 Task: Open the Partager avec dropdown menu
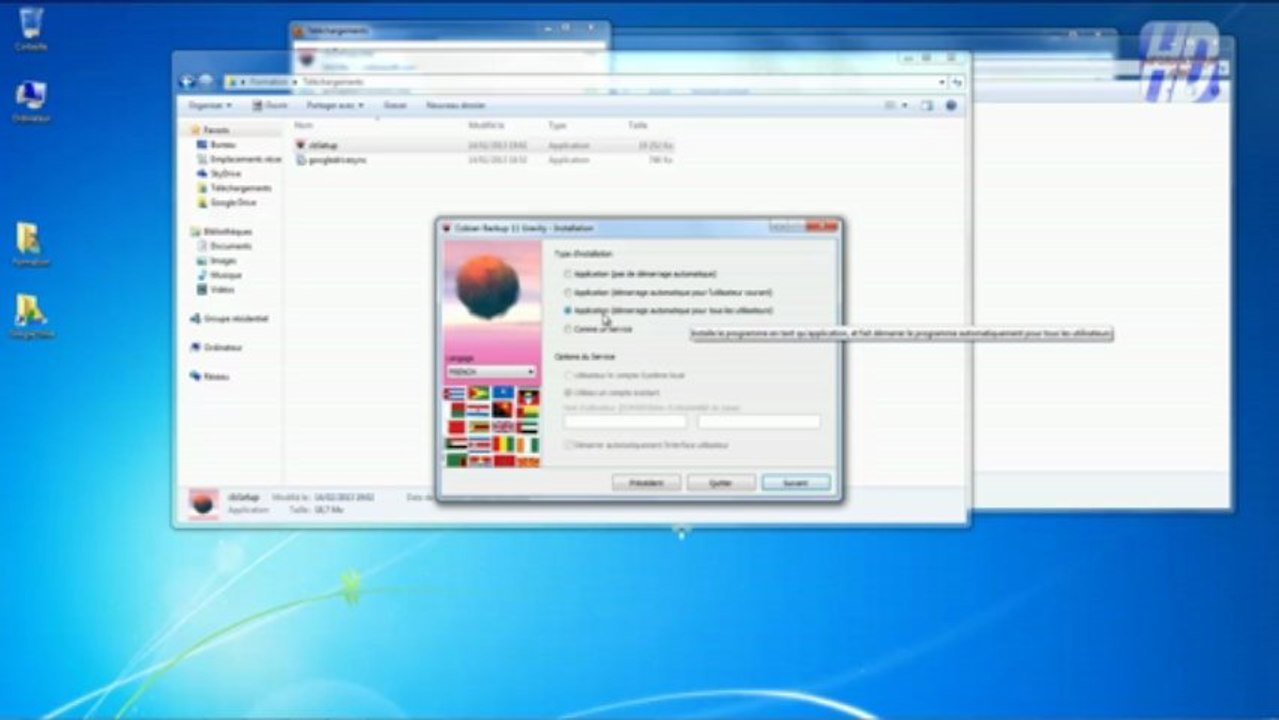(x=335, y=105)
